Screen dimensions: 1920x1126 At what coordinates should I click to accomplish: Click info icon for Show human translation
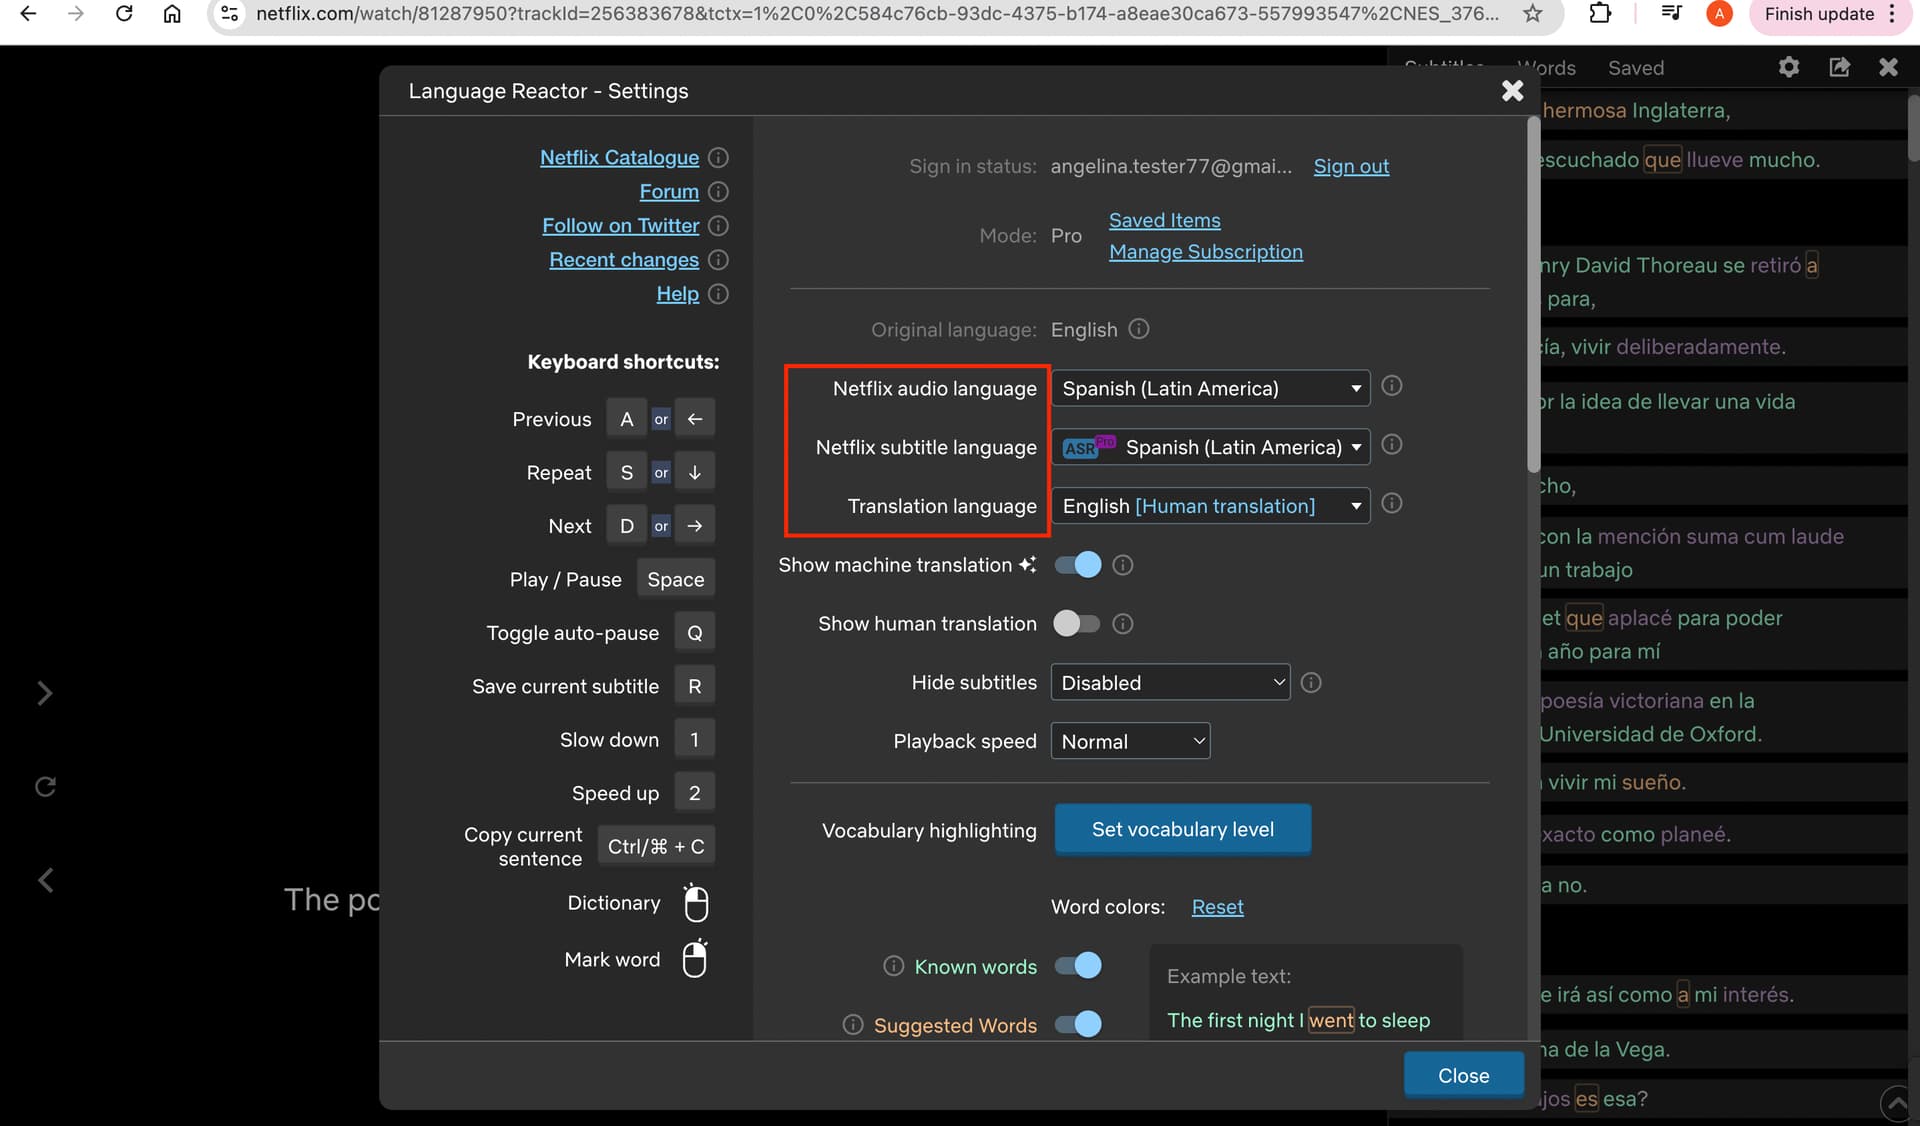click(x=1123, y=624)
